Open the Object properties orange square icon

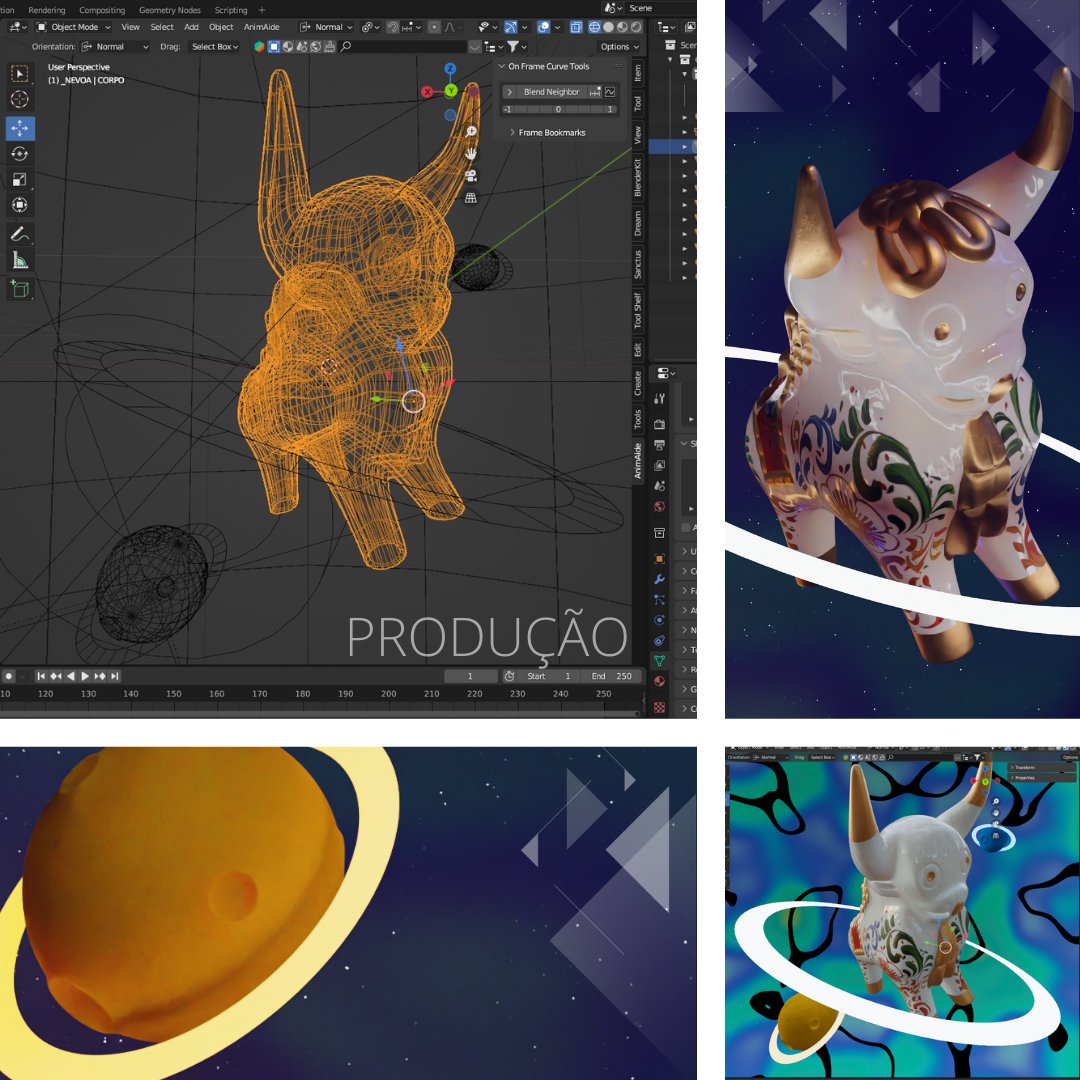tap(659, 559)
